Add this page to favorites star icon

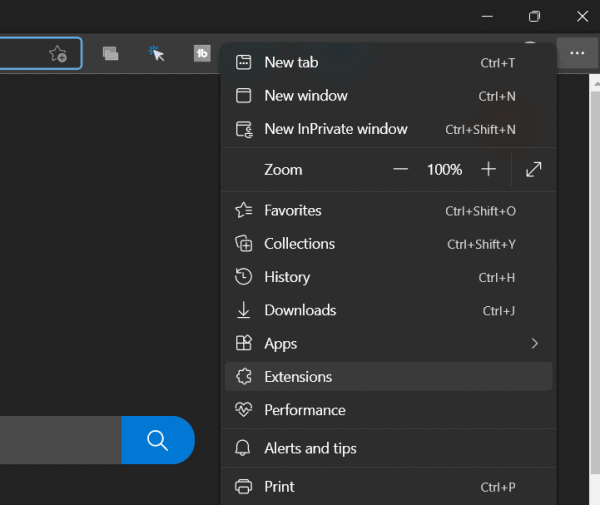tap(58, 54)
